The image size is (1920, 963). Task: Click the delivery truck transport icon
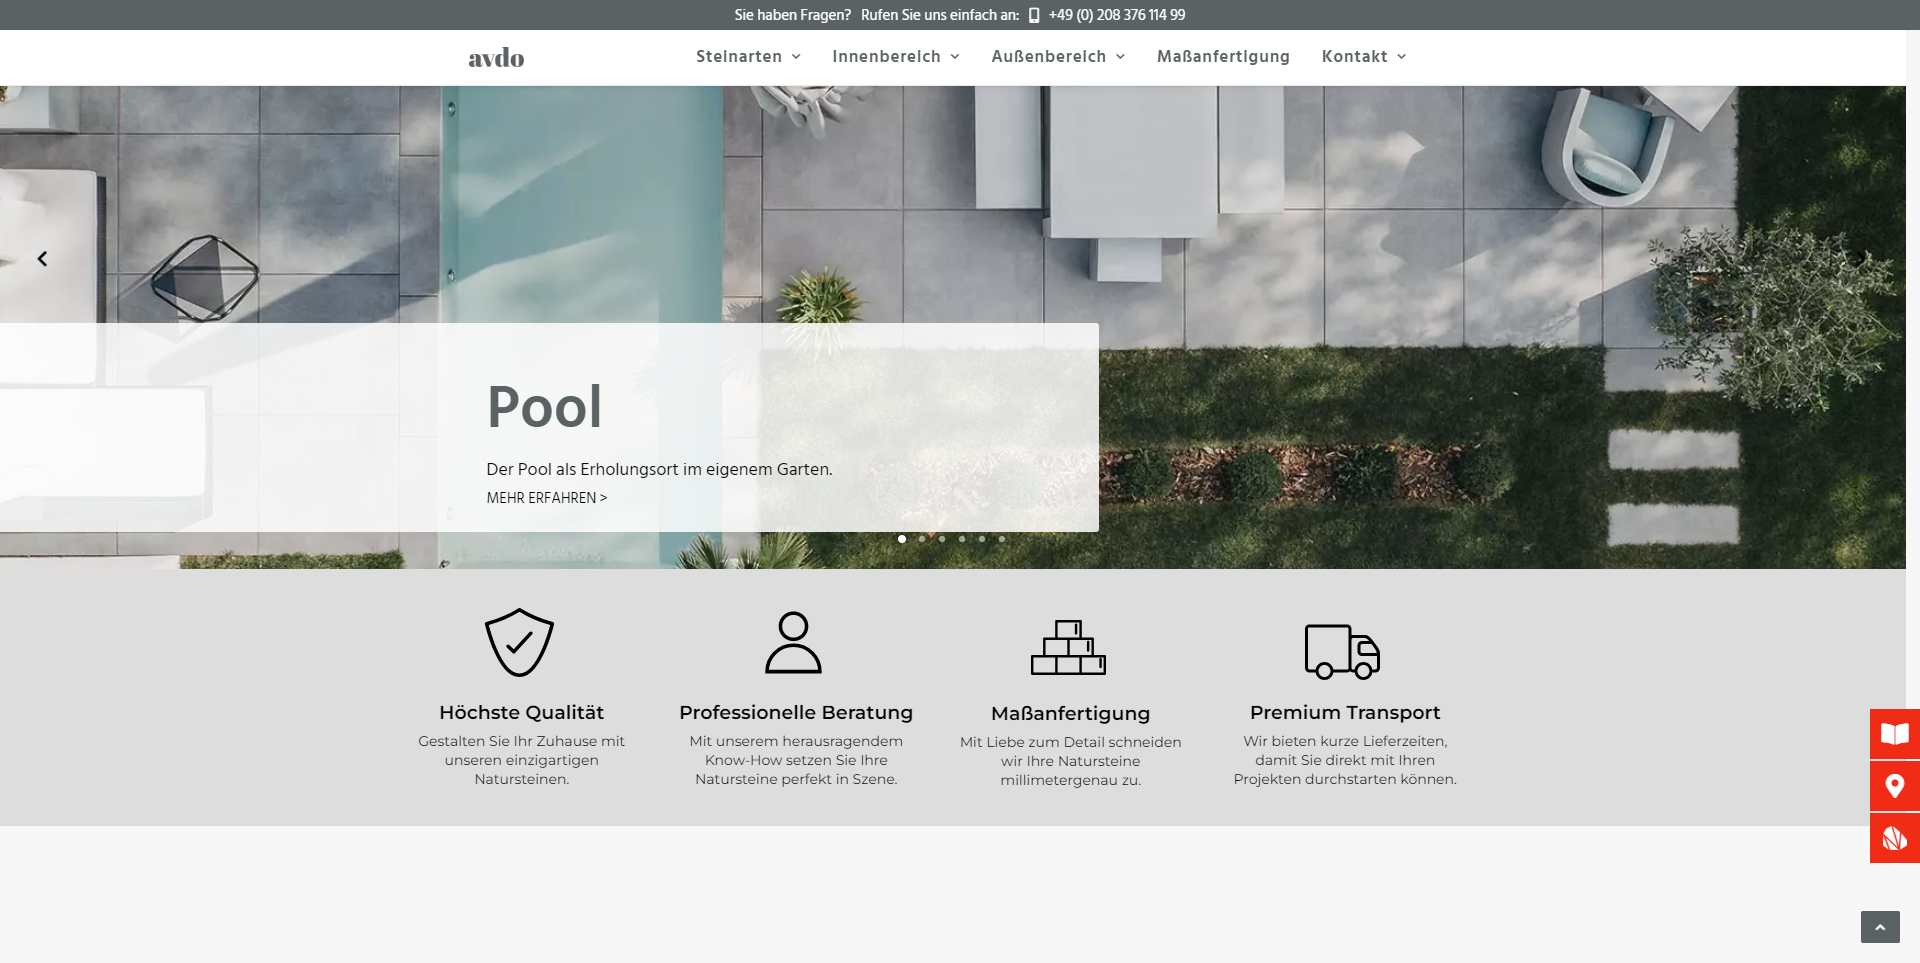click(x=1342, y=651)
